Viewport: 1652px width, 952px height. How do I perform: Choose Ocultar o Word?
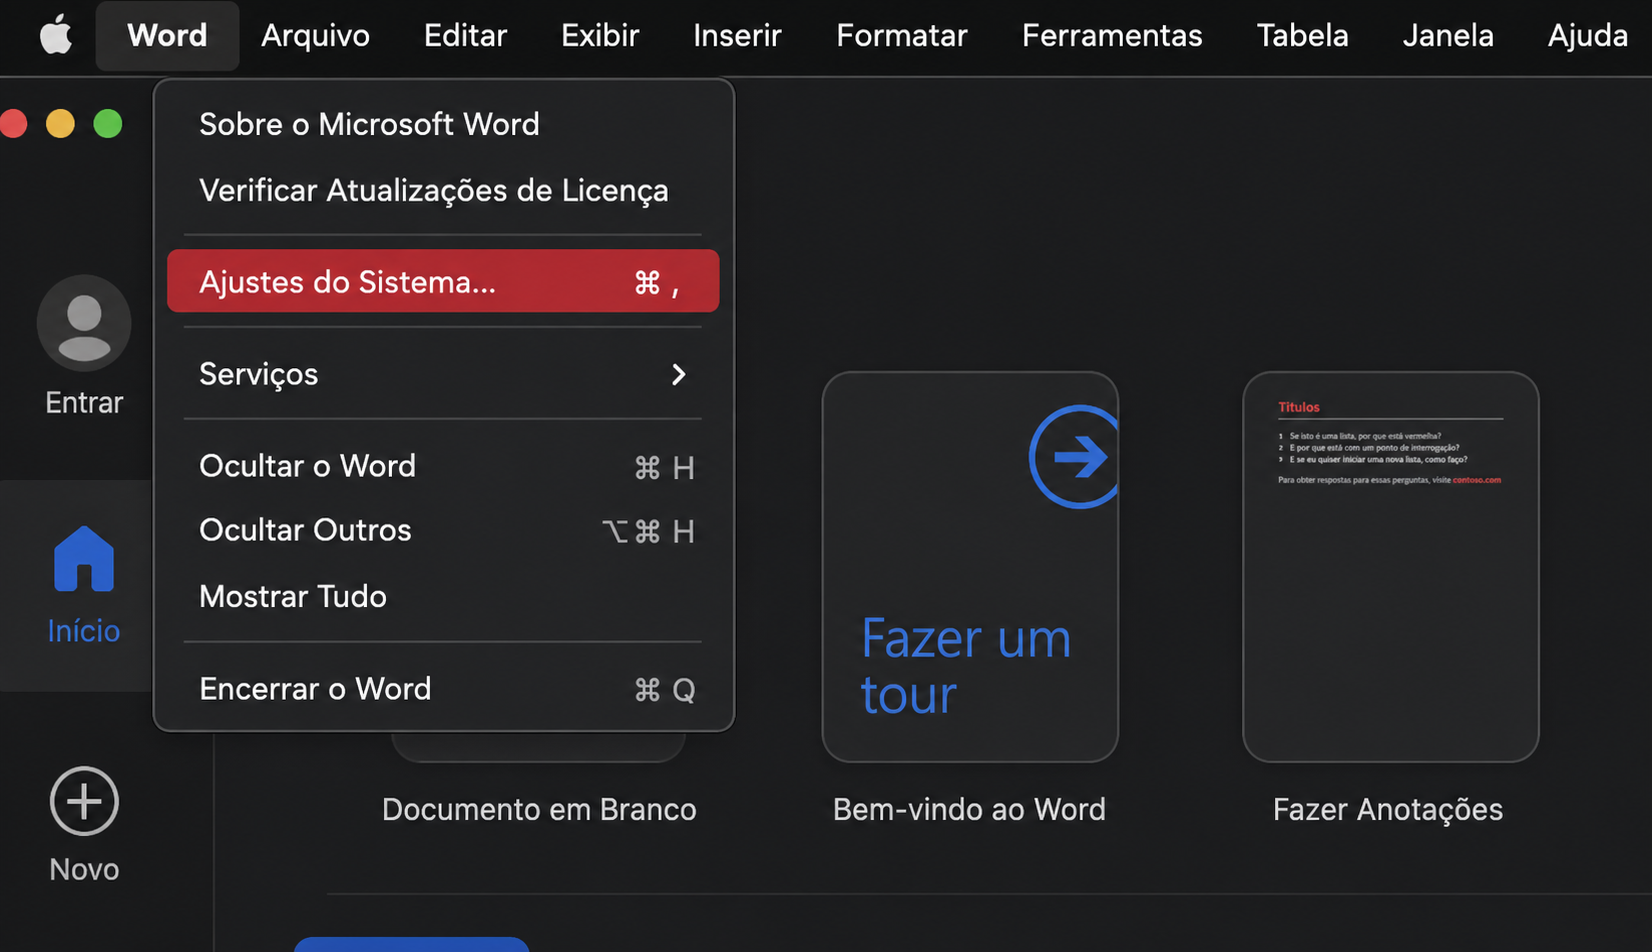443,466
